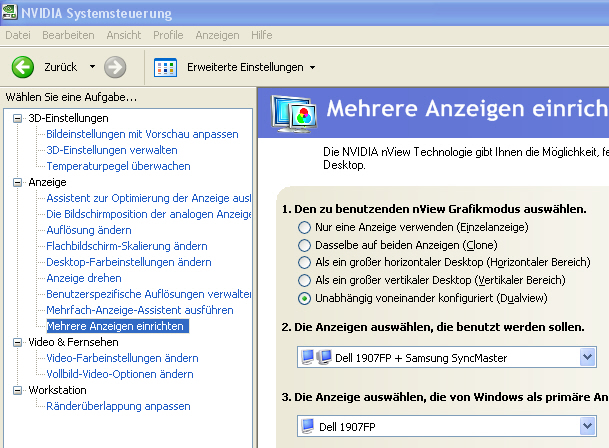Open the Anzeigen menu
The image size is (609, 448).
(218, 35)
